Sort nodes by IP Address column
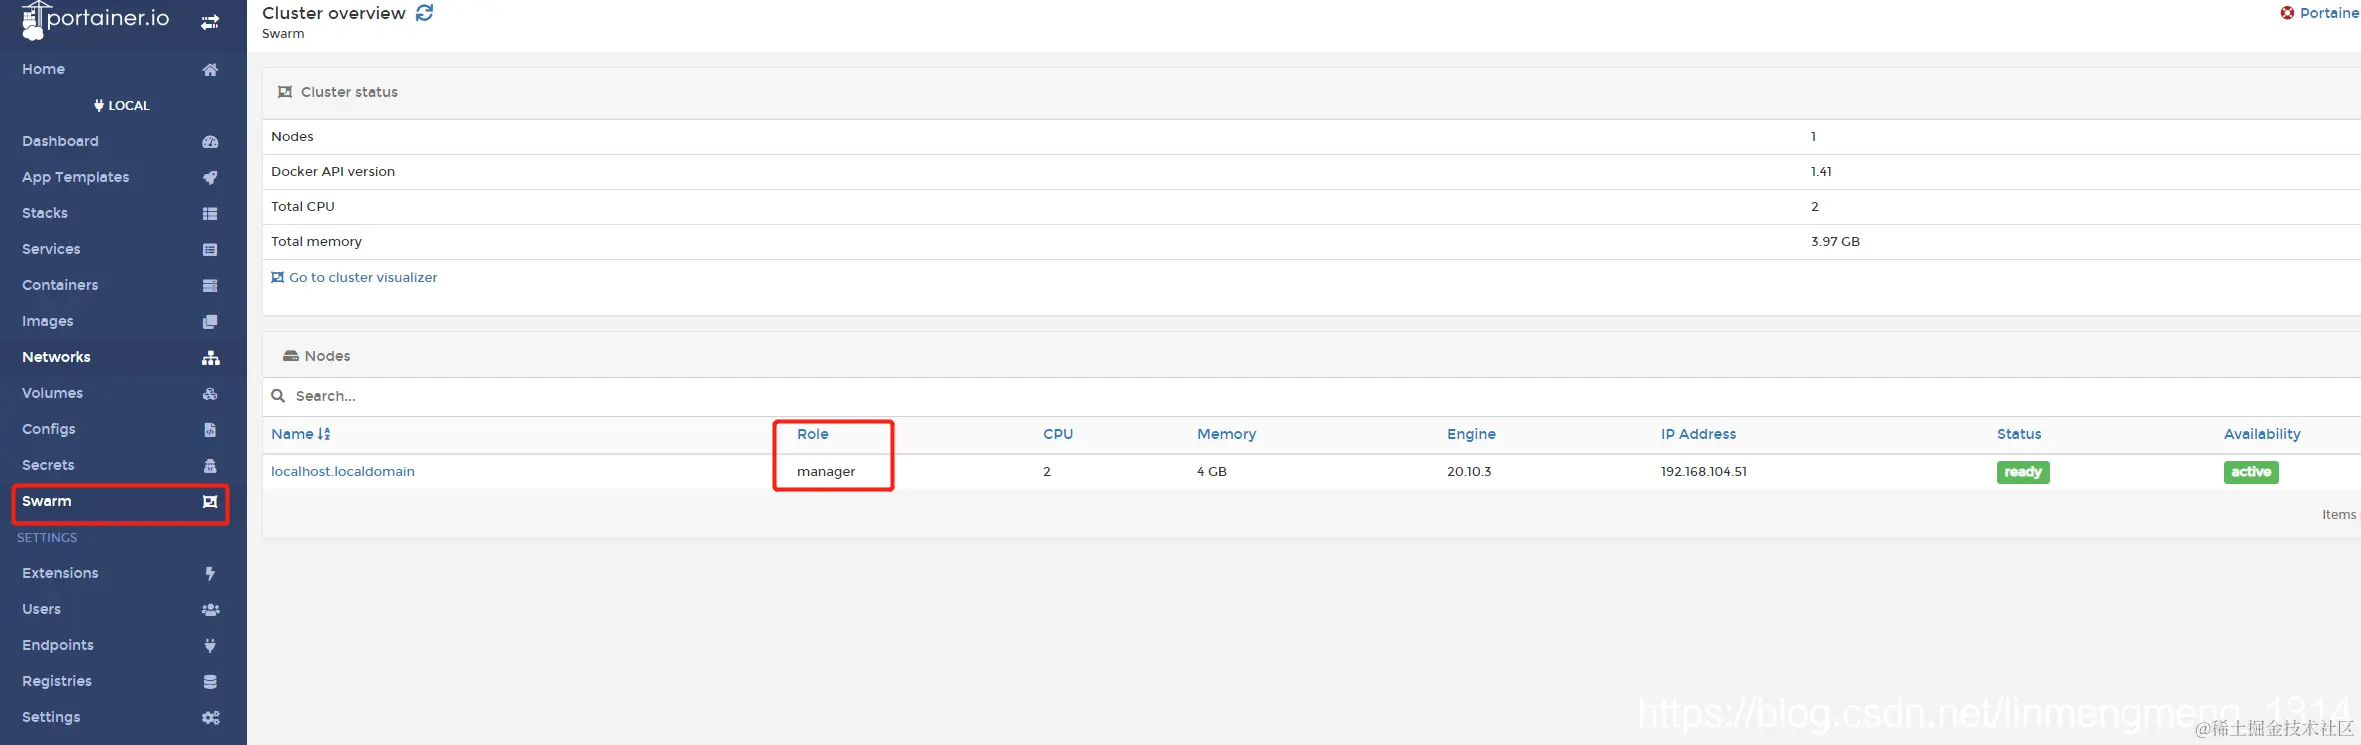Image resolution: width=2361 pixels, height=745 pixels. pyautogui.click(x=1698, y=434)
